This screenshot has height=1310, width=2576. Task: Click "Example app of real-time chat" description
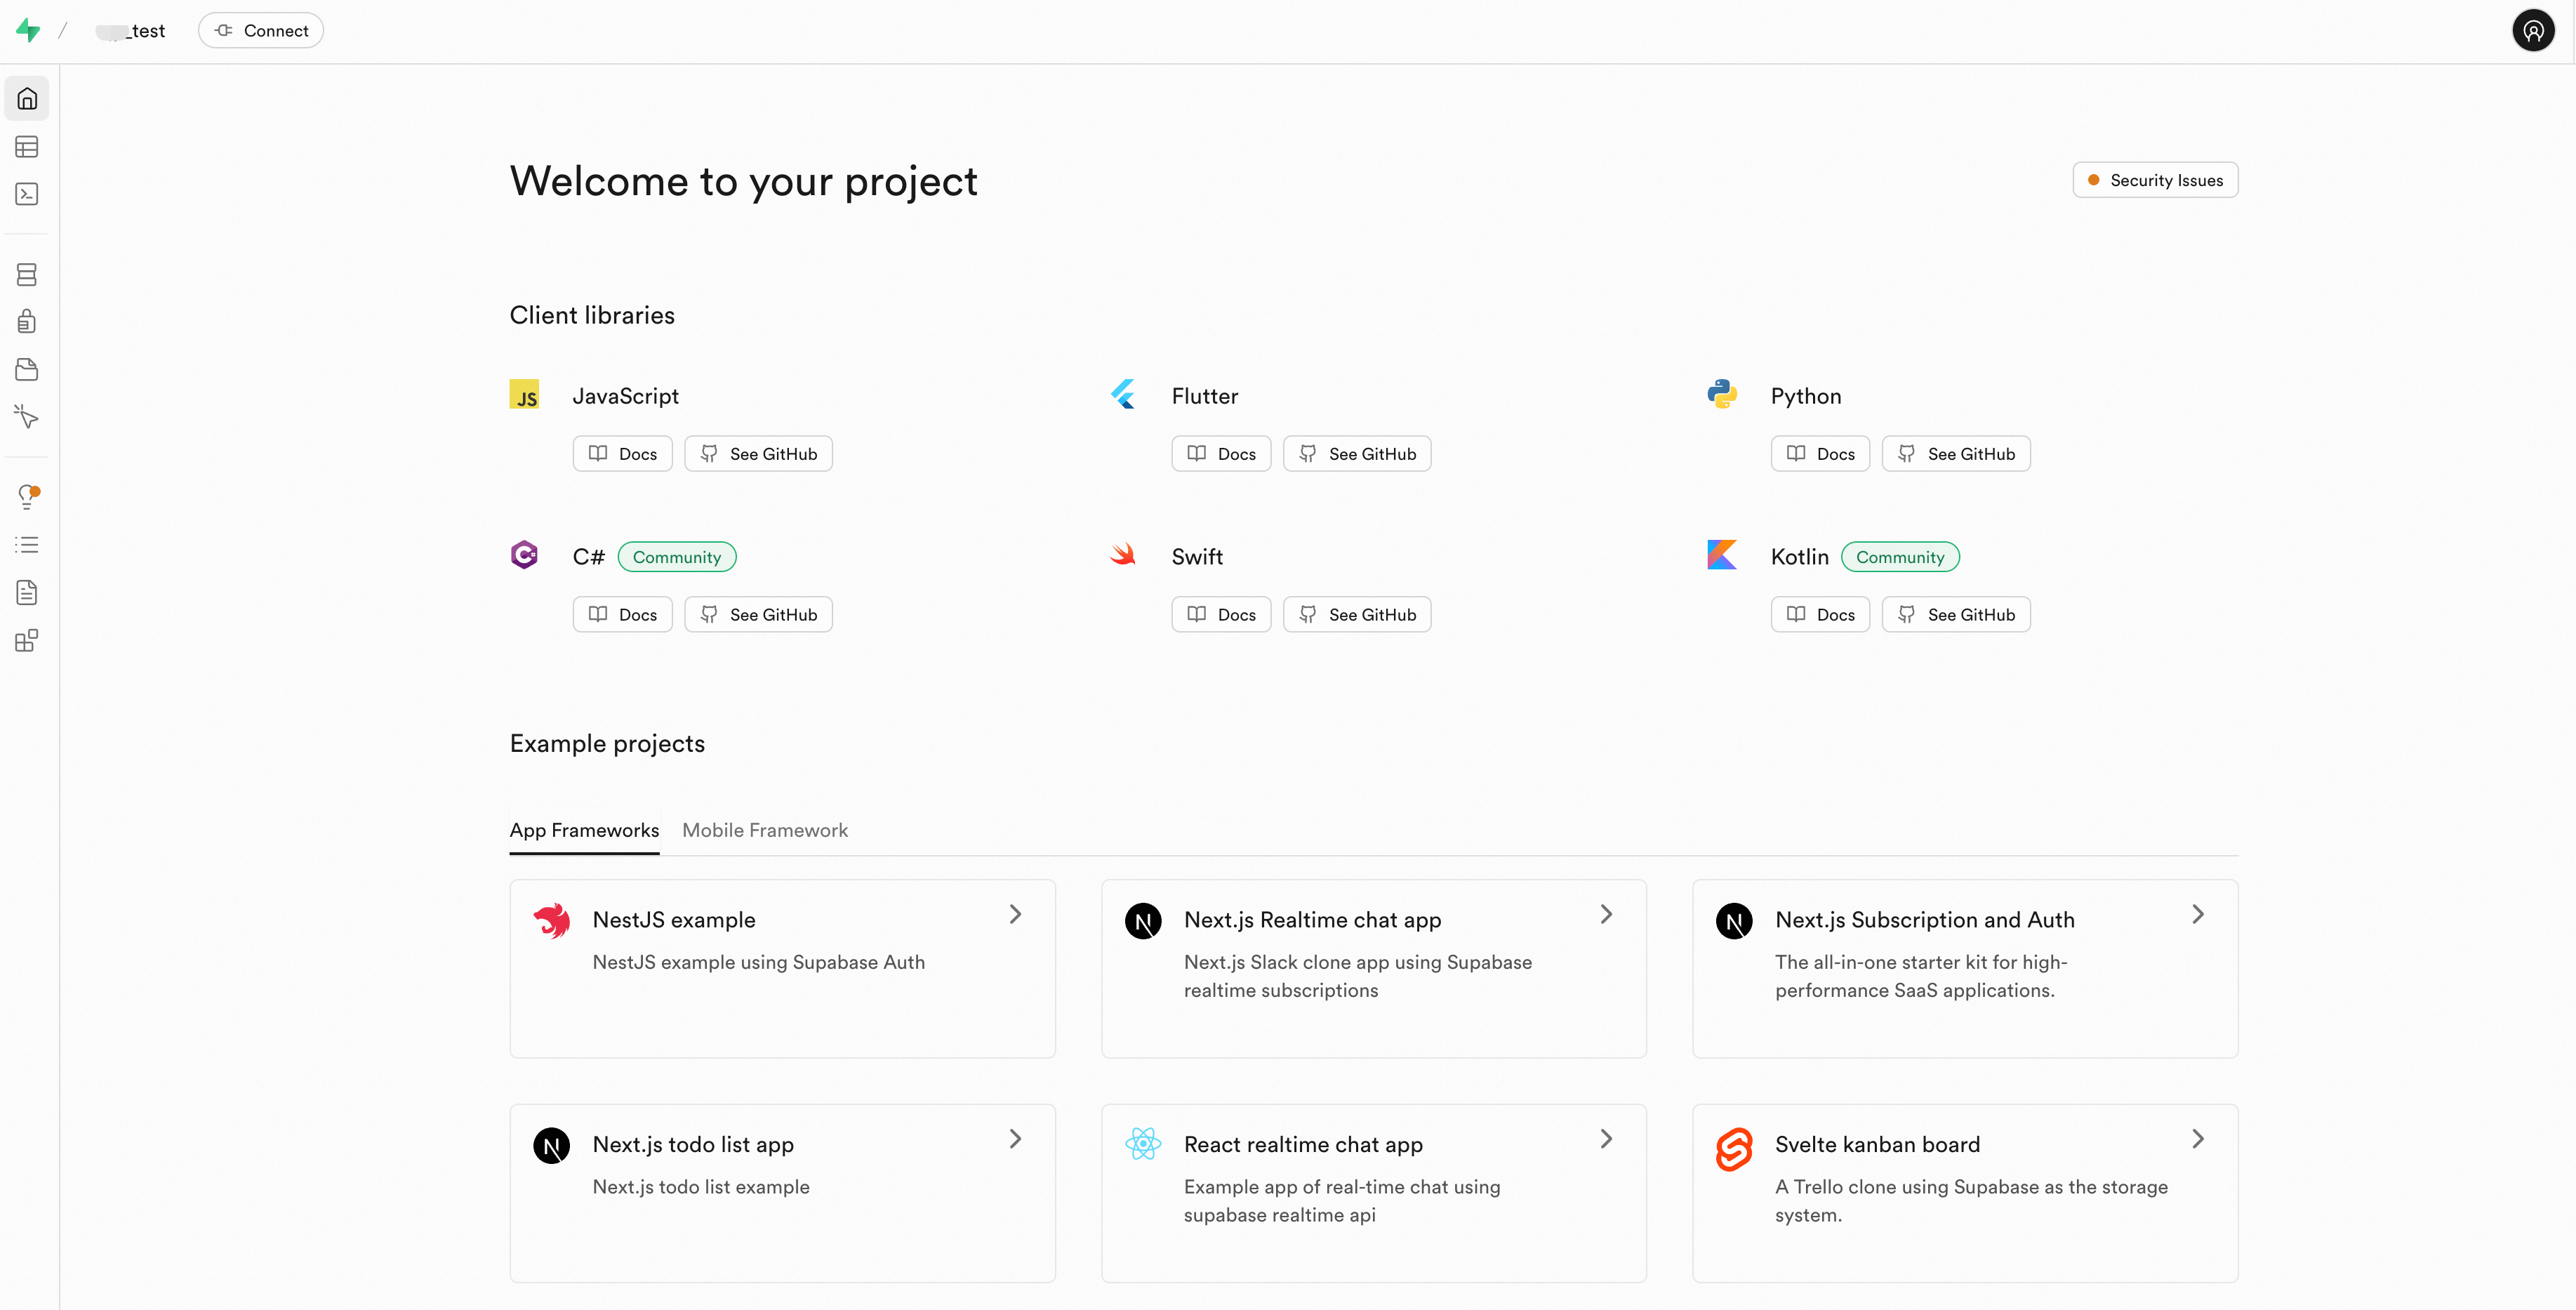click(1342, 1201)
